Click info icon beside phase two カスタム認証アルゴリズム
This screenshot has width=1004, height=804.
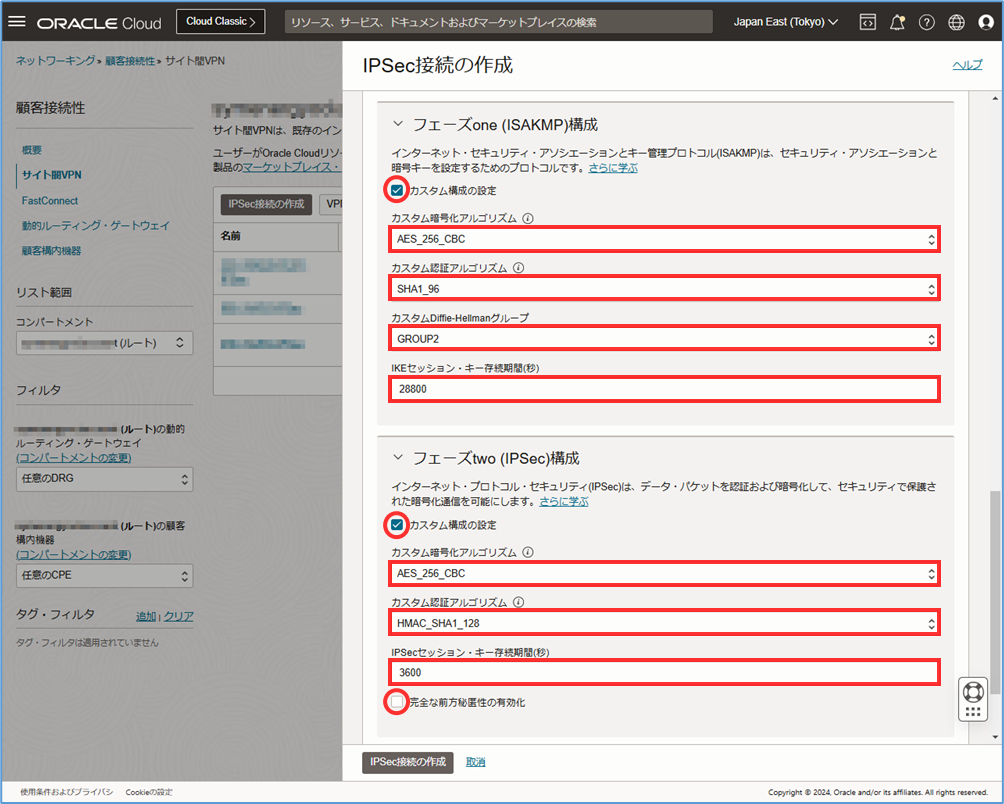point(519,602)
